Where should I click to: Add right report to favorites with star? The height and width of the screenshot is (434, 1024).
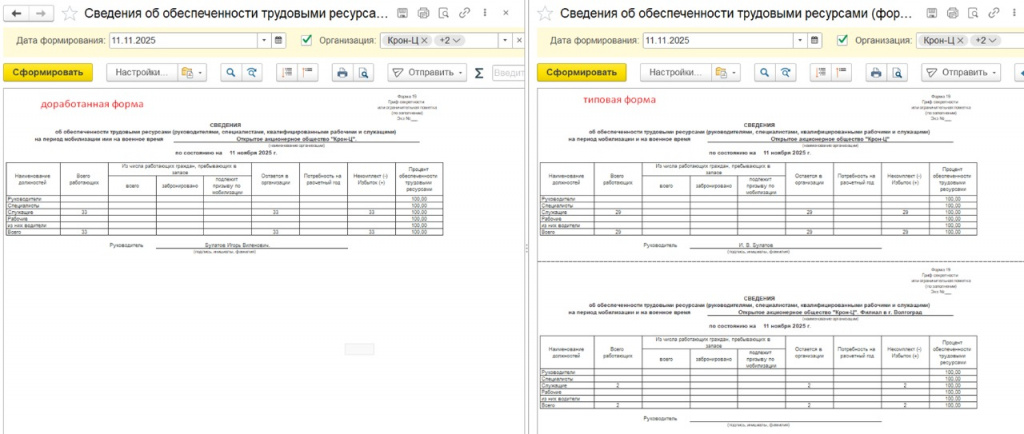coord(544,13)
